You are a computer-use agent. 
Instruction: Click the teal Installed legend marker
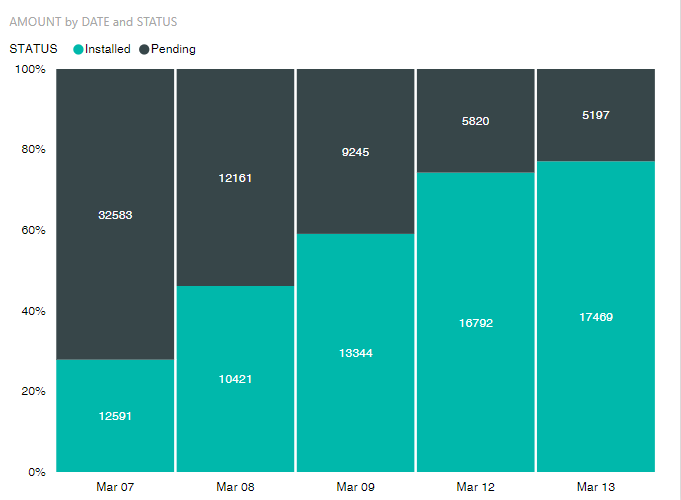click(79, 49)
